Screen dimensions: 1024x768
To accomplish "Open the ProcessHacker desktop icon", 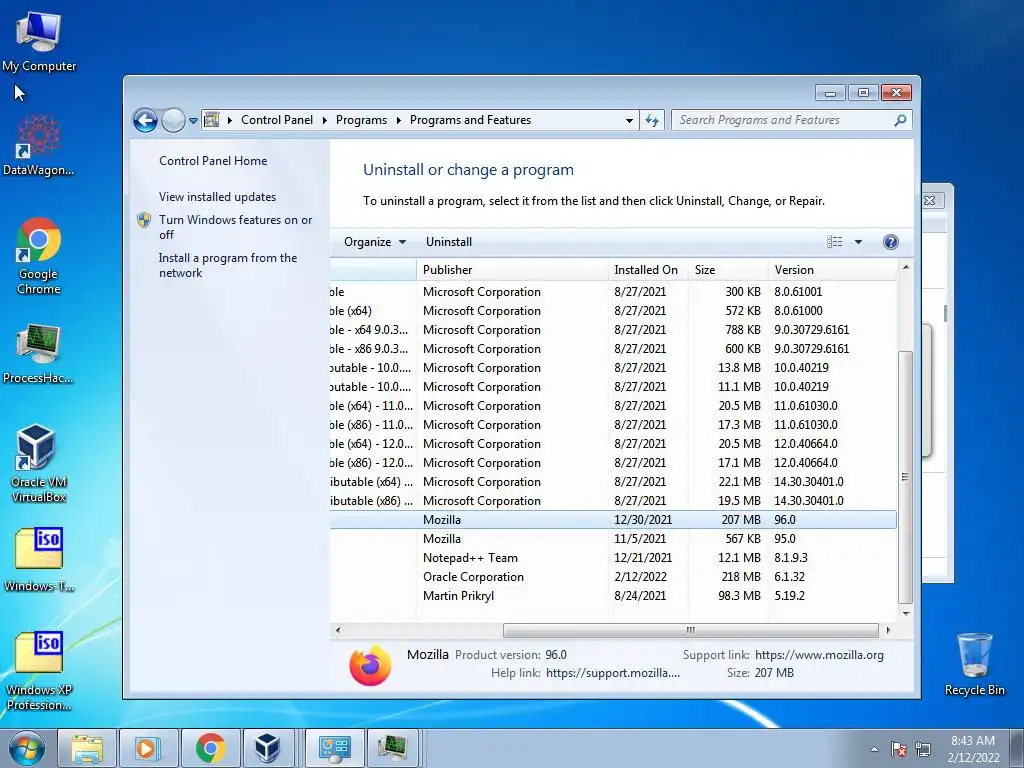I will [x=39, y=353].
